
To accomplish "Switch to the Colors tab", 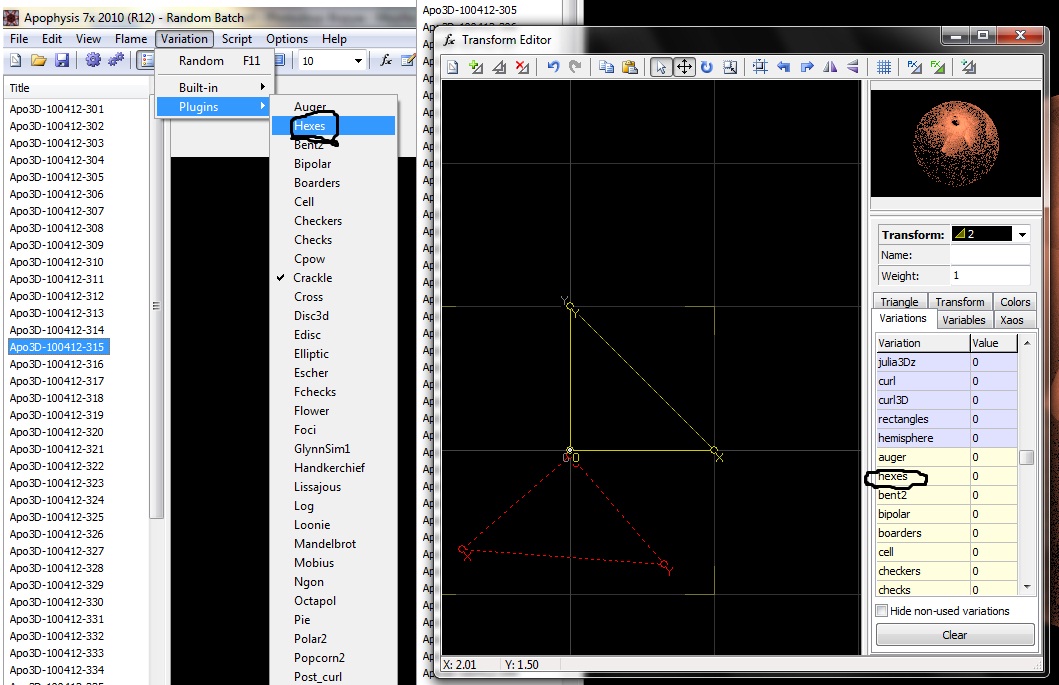I will pos(1014,301).
